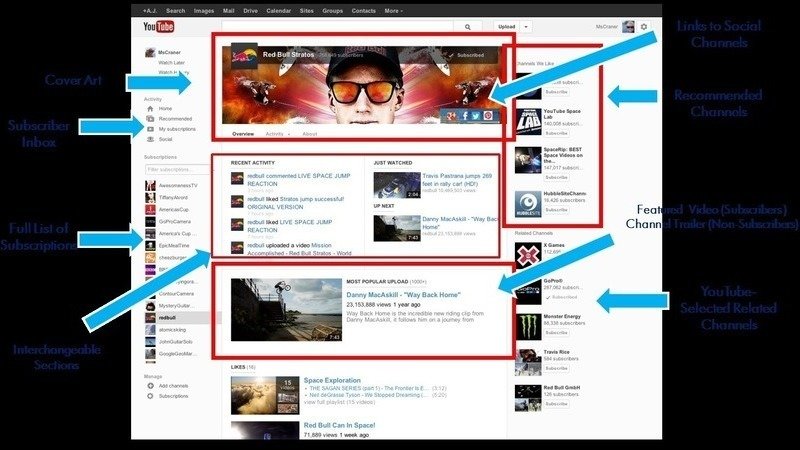Open the Space Exploration playlist thumbnail
Screen dimensions: 800x450
pyautogui.click(x=265, y=395)
